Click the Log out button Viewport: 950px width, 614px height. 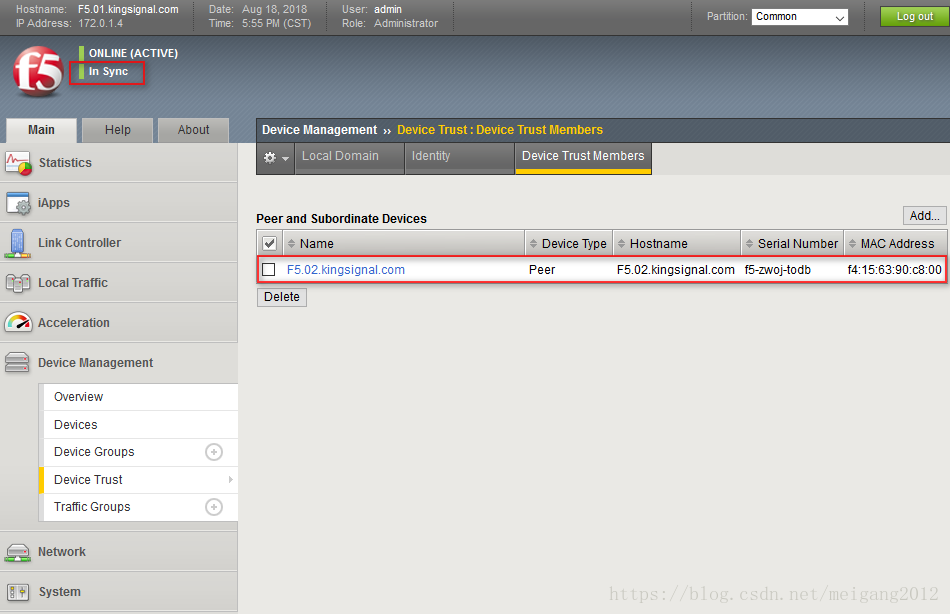click(x=915, y=16)
